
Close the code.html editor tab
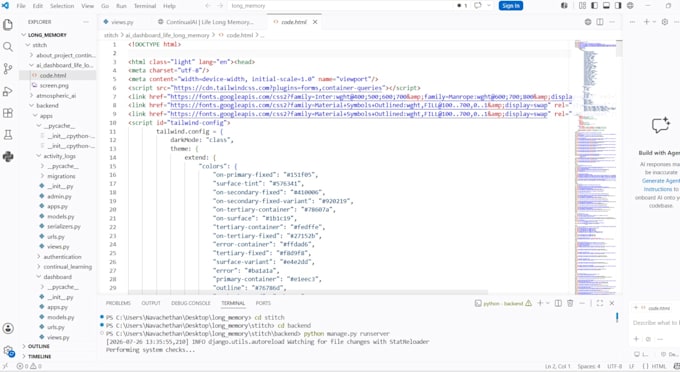pos(315,22)
